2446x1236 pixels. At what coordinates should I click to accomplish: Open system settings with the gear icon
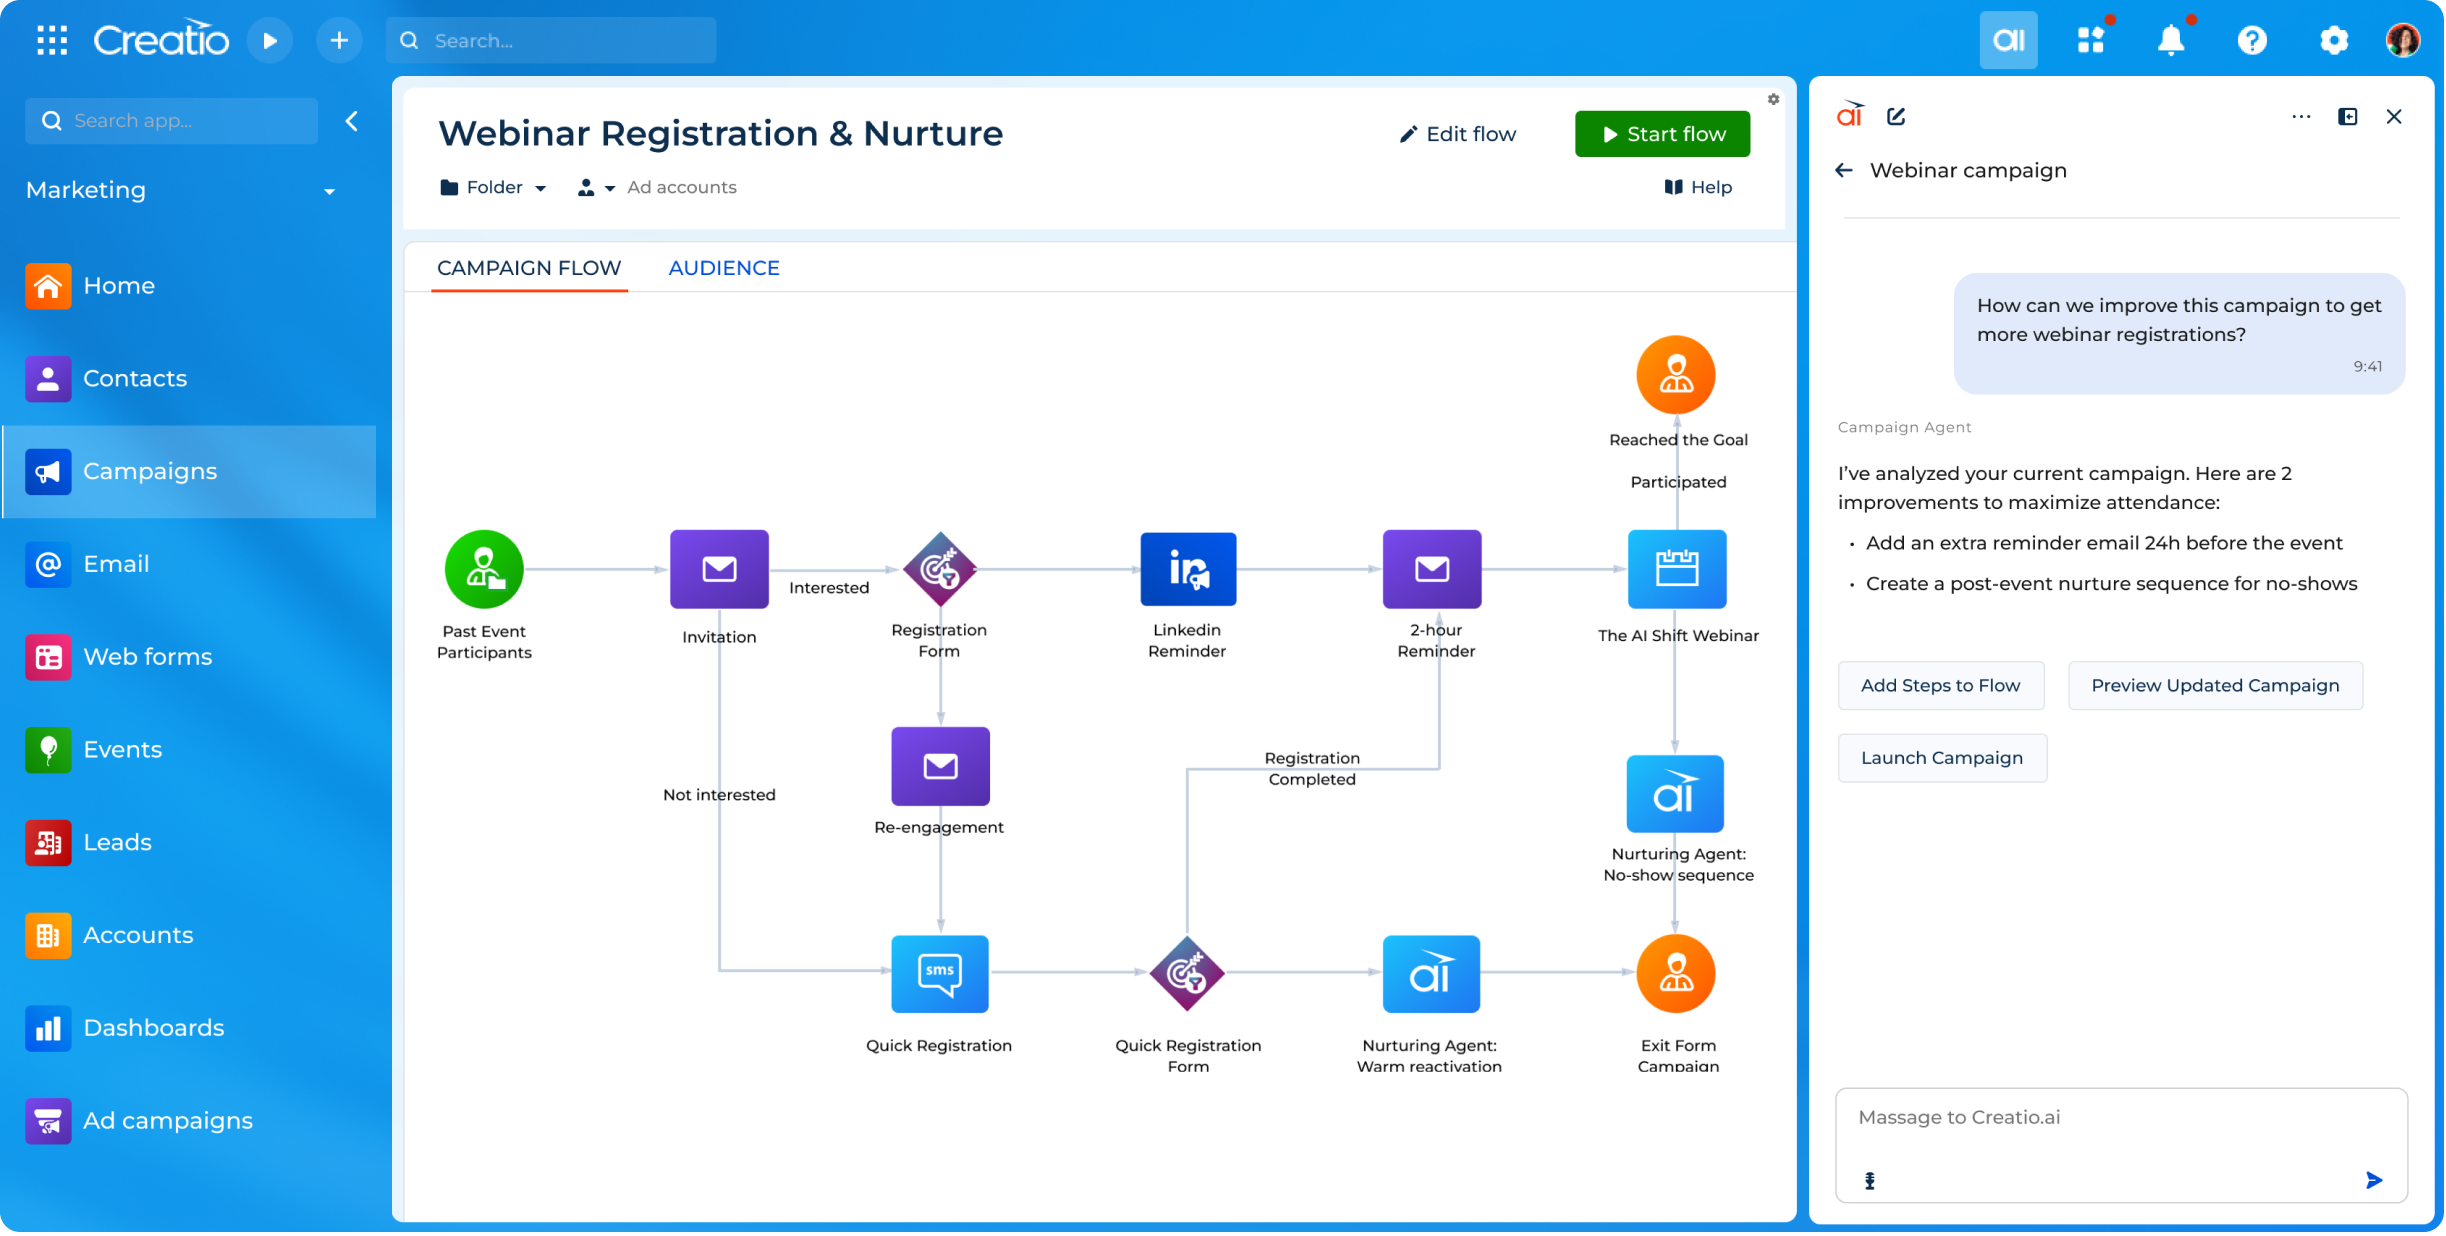[2334, 40]
